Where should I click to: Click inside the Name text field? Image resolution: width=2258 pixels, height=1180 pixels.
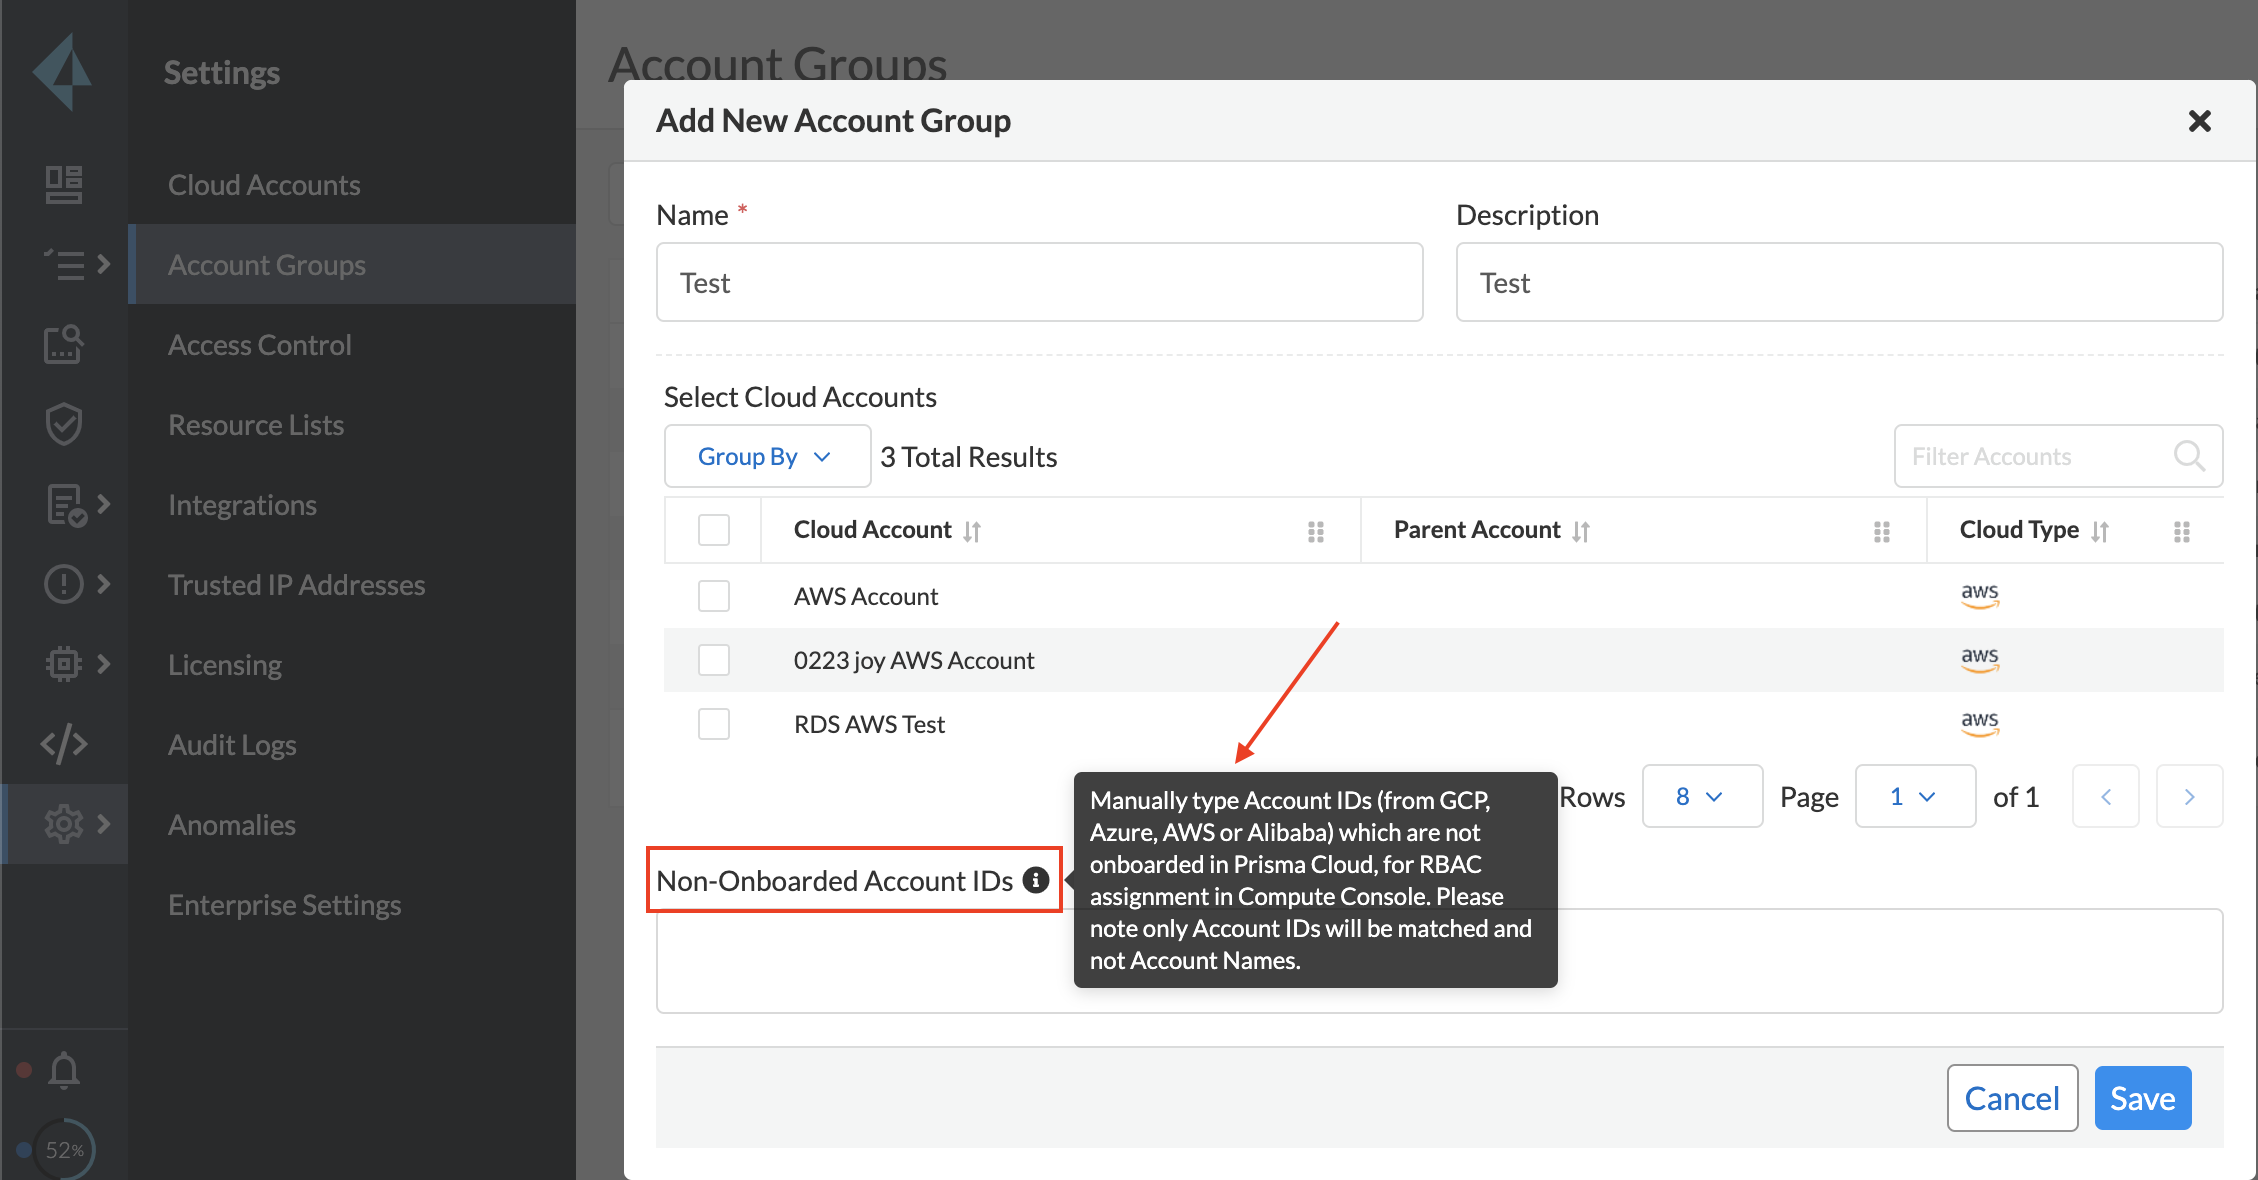coord(1040,283)
